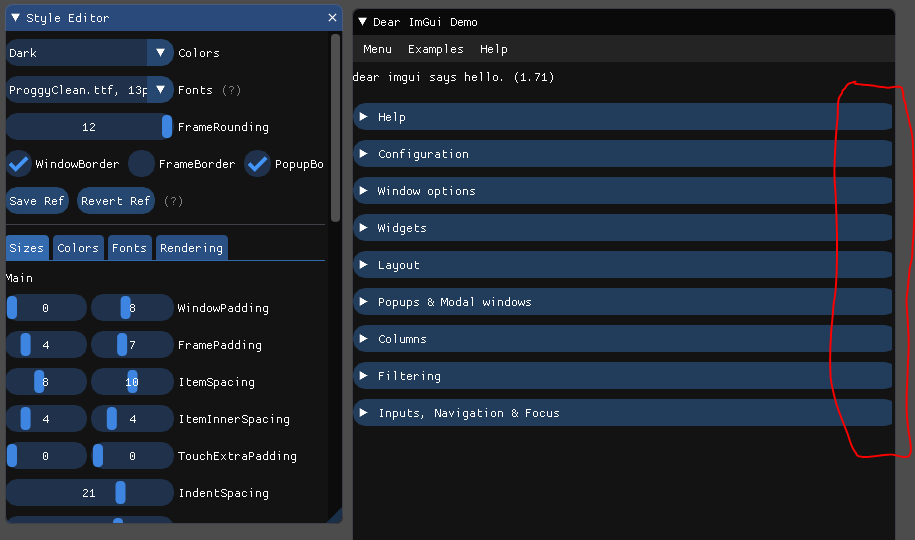Expand the Help section
Screen dimensions: 915x540
623,117
